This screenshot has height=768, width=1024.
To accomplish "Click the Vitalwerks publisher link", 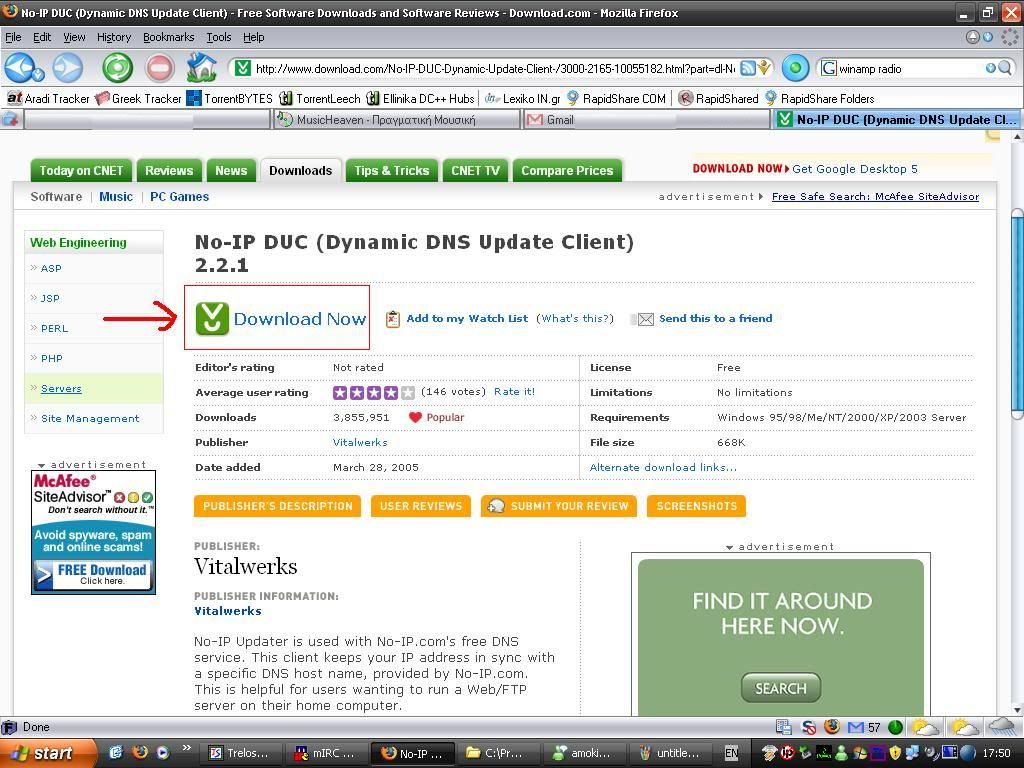I will coord(360,442).
